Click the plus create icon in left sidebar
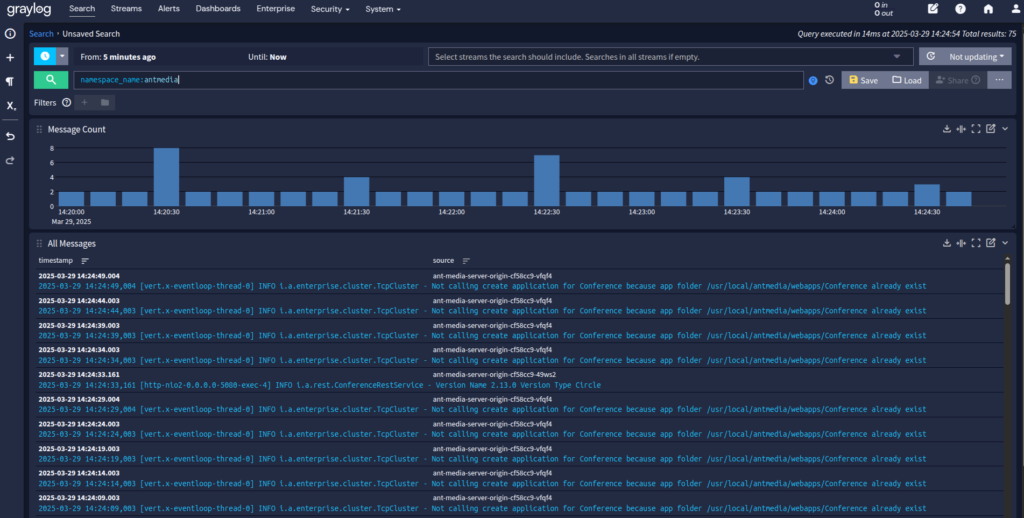This screenshot has width=1024, height=518. (x=10, y=57)
